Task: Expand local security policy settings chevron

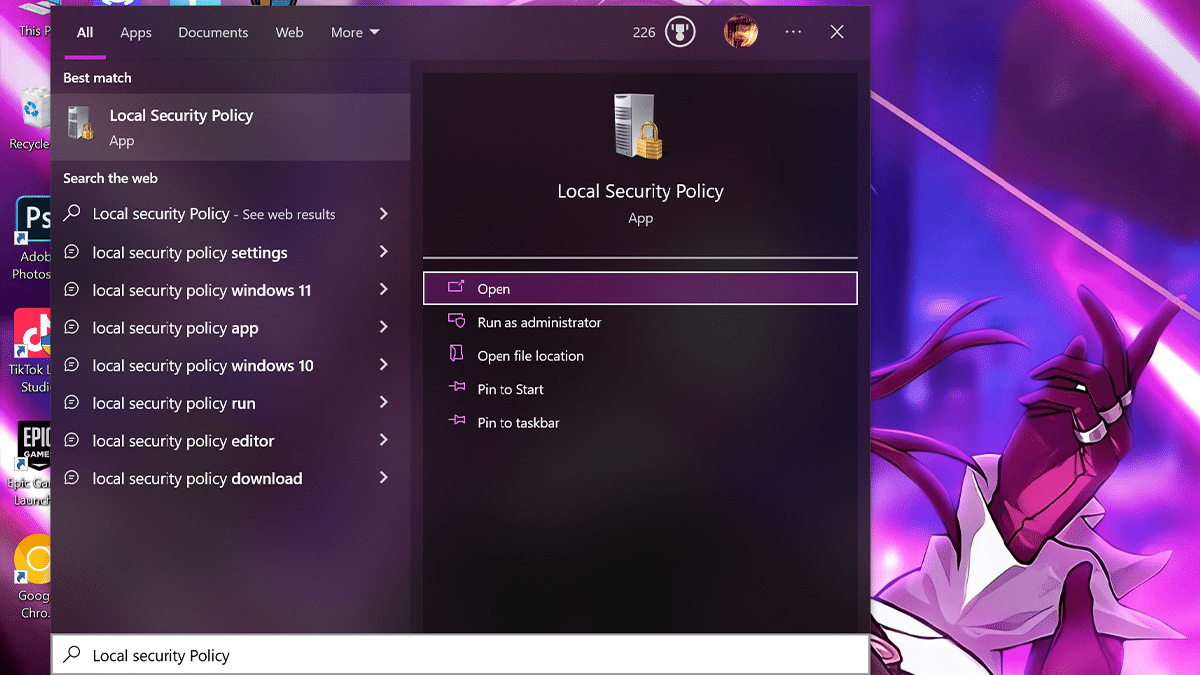Action: 384,252
